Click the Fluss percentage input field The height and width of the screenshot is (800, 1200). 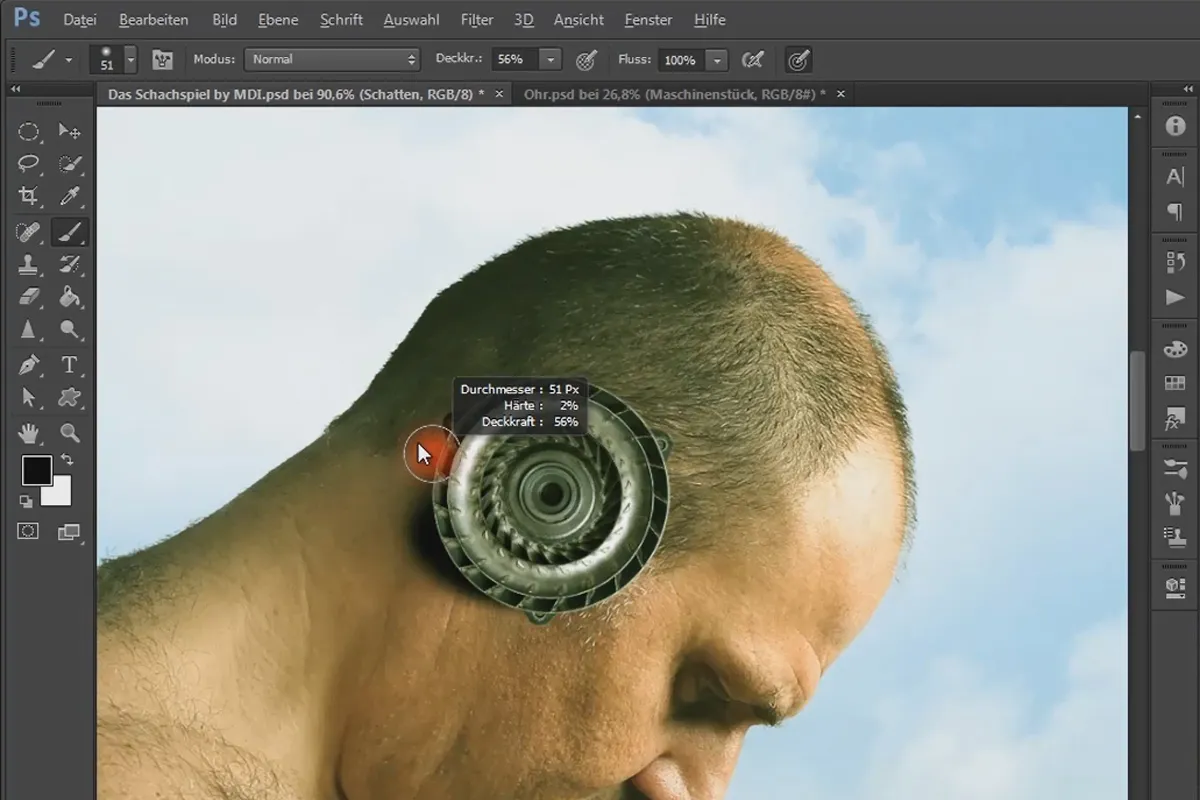[680, 60]
